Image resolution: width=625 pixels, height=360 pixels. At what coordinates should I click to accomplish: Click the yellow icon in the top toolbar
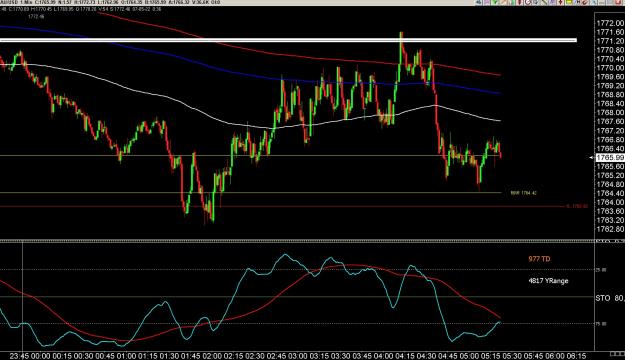tap(569, 2)
